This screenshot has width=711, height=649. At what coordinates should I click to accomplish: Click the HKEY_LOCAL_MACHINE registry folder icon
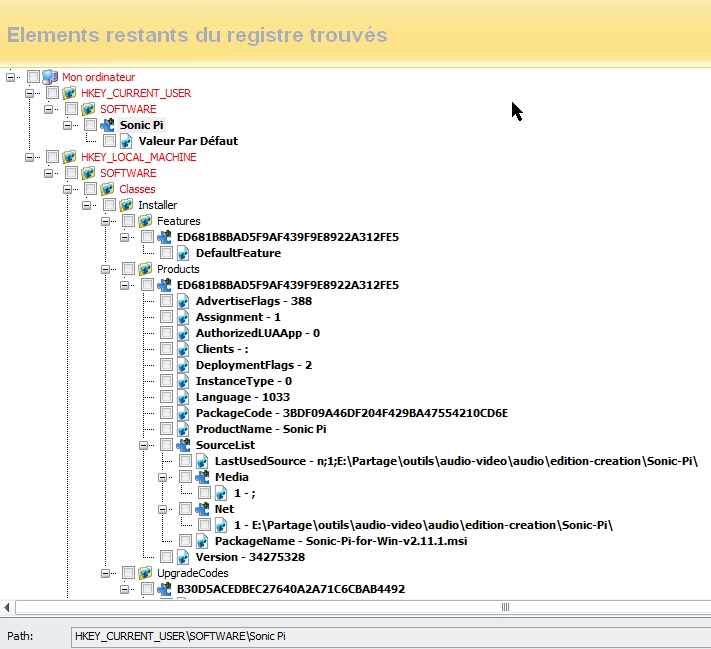click(x=70, y=157)
